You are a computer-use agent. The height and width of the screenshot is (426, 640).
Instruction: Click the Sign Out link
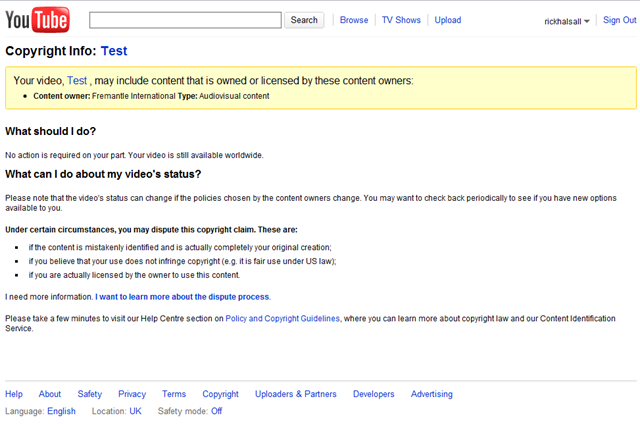(x=619, y=21)
